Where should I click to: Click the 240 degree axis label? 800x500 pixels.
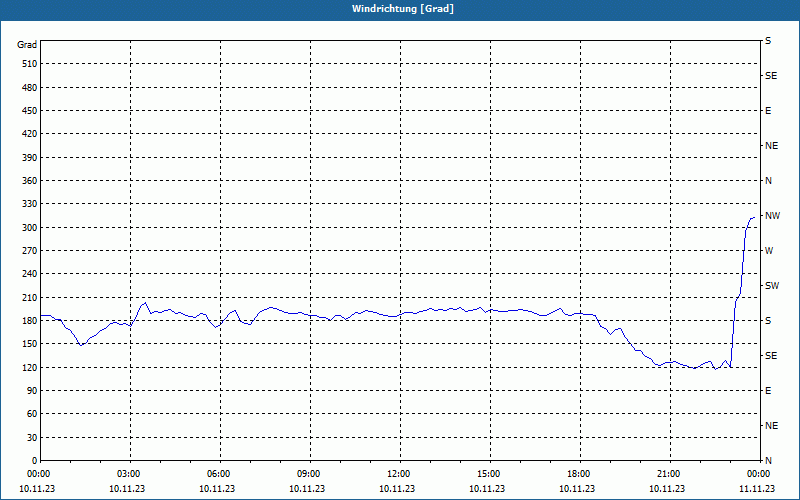click(x=30, y=274)
